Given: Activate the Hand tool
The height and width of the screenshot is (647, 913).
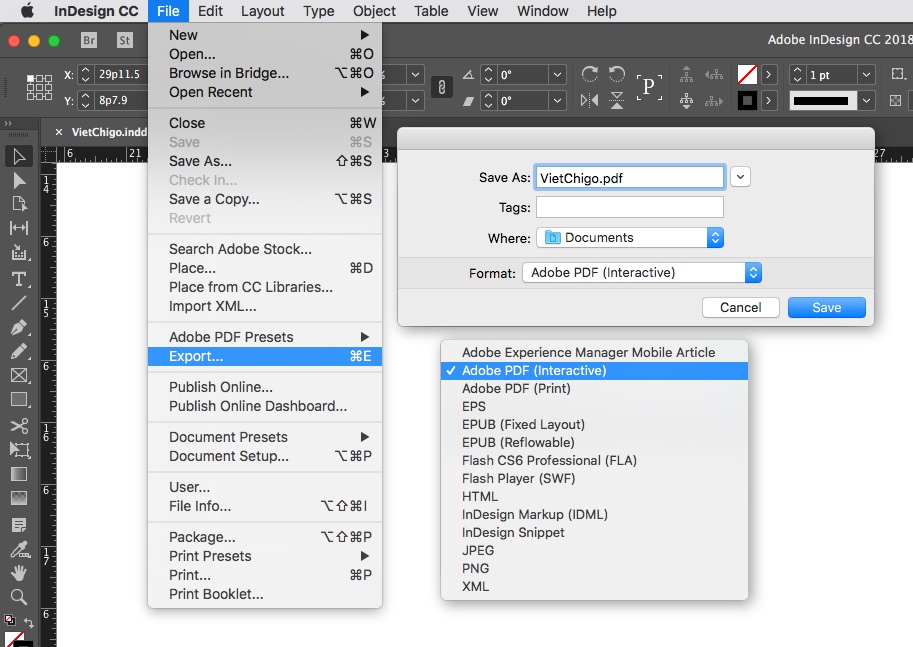Looking at the screenshot, I should point(18,572).
